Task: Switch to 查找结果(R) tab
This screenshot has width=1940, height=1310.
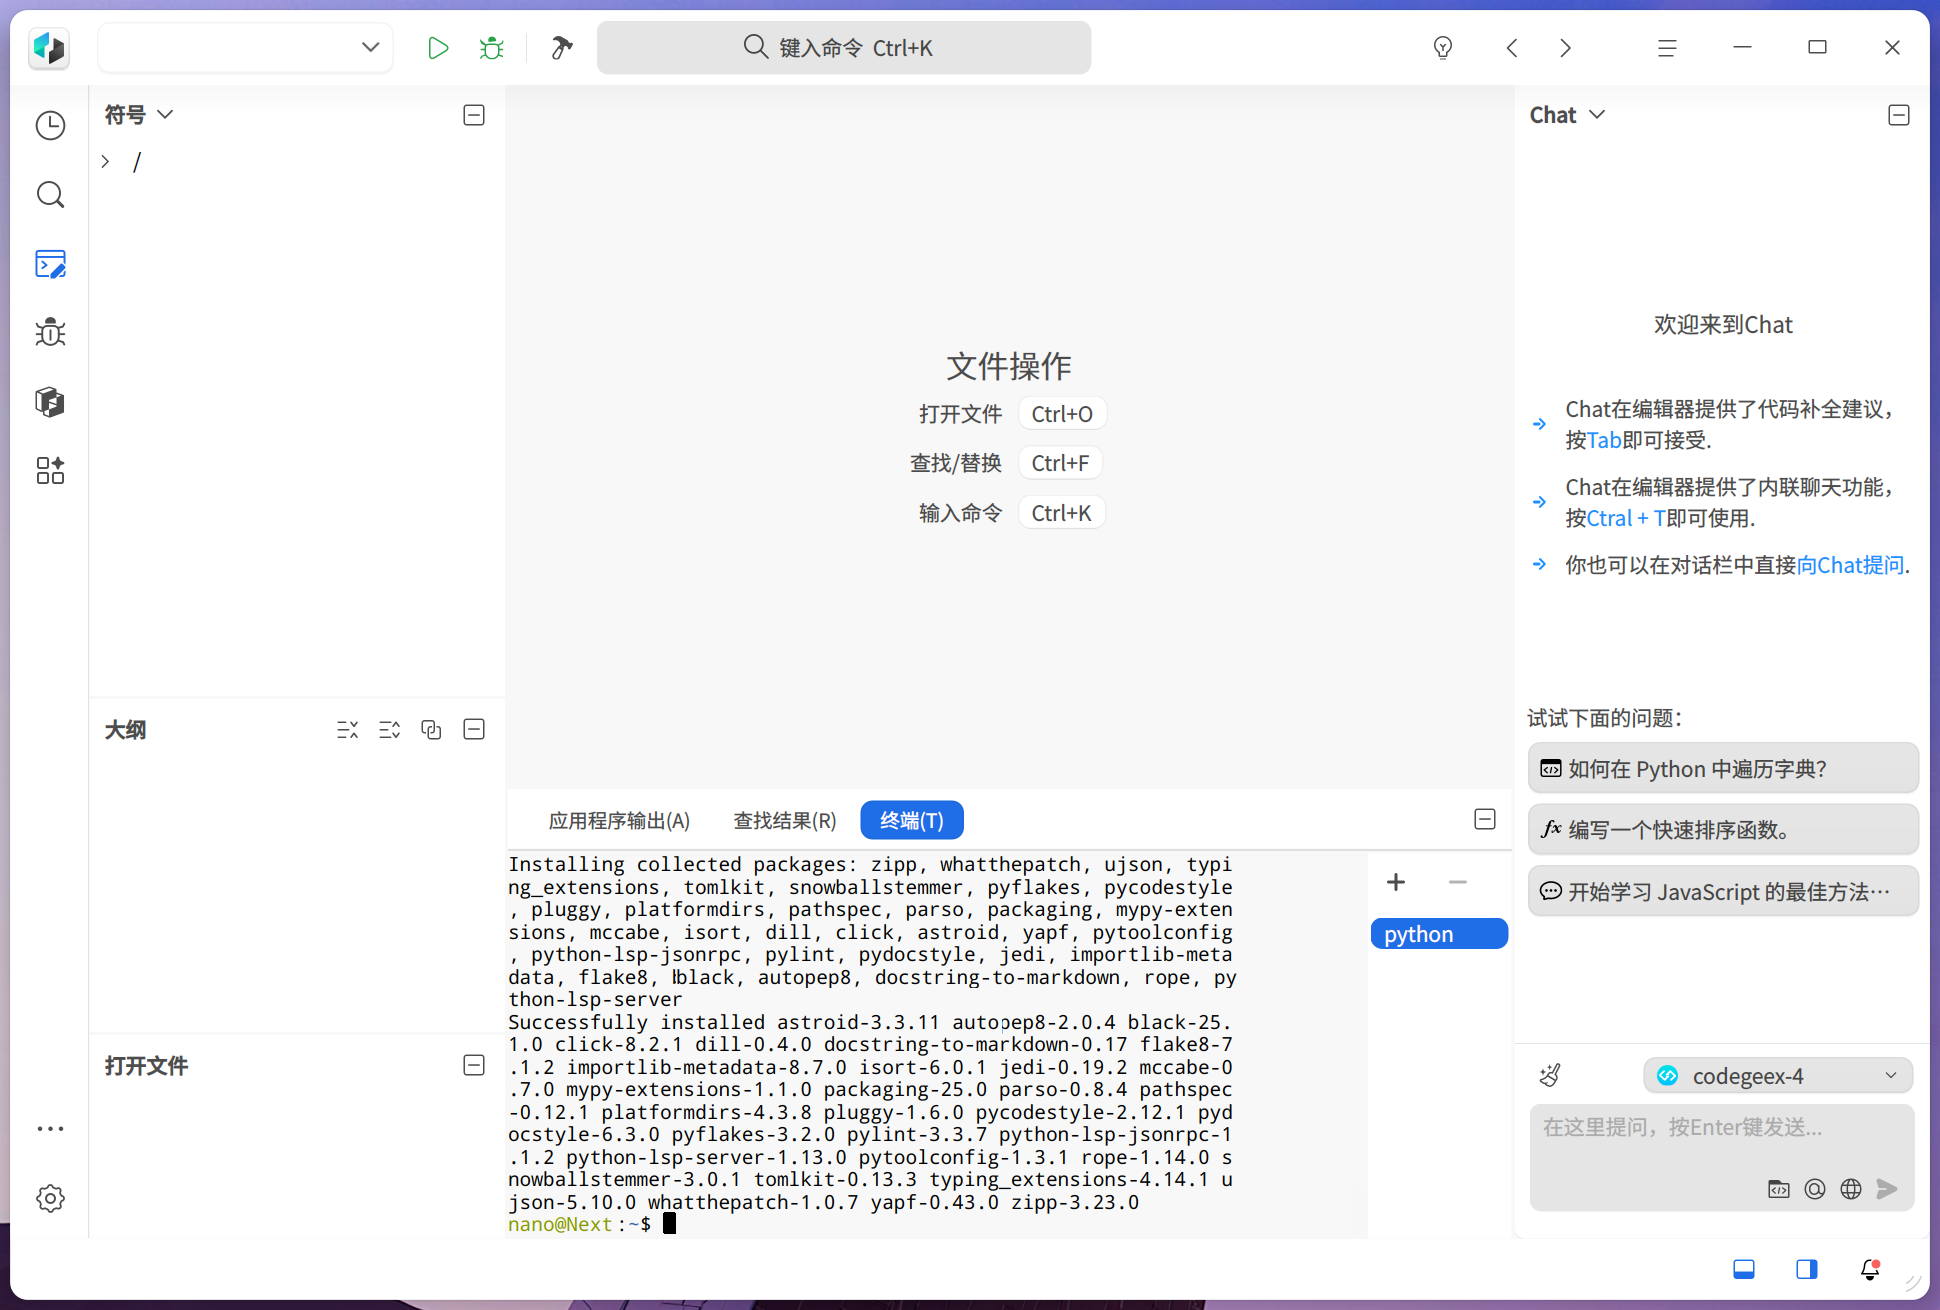Action: pos(785,821)
